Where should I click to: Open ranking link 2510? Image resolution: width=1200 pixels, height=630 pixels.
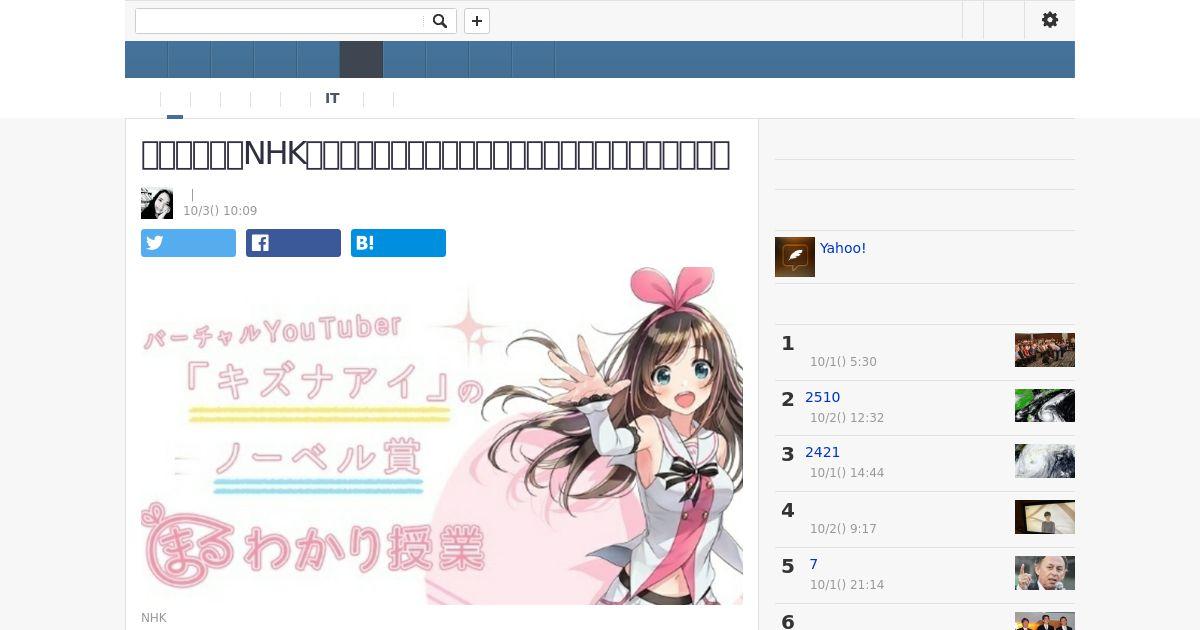click(822, 397)
